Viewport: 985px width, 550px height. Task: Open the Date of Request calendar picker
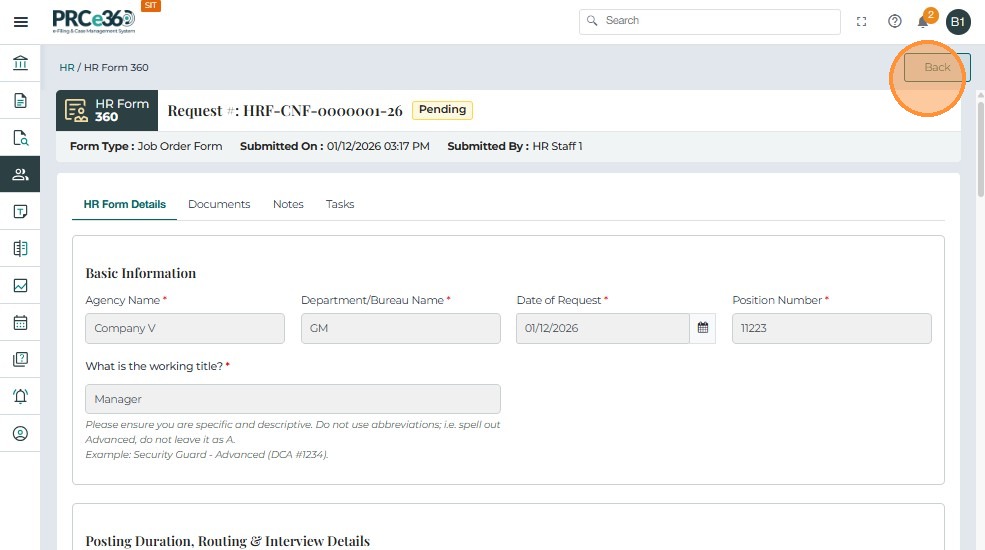click(703, 328)
